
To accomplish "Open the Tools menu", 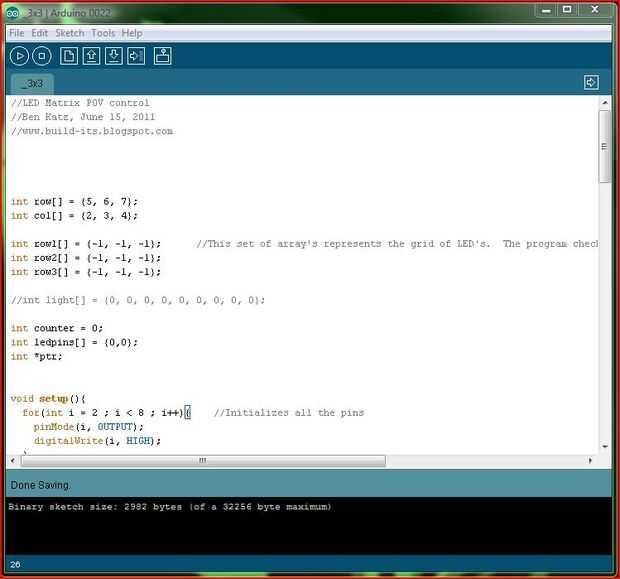I will (103, 33).
